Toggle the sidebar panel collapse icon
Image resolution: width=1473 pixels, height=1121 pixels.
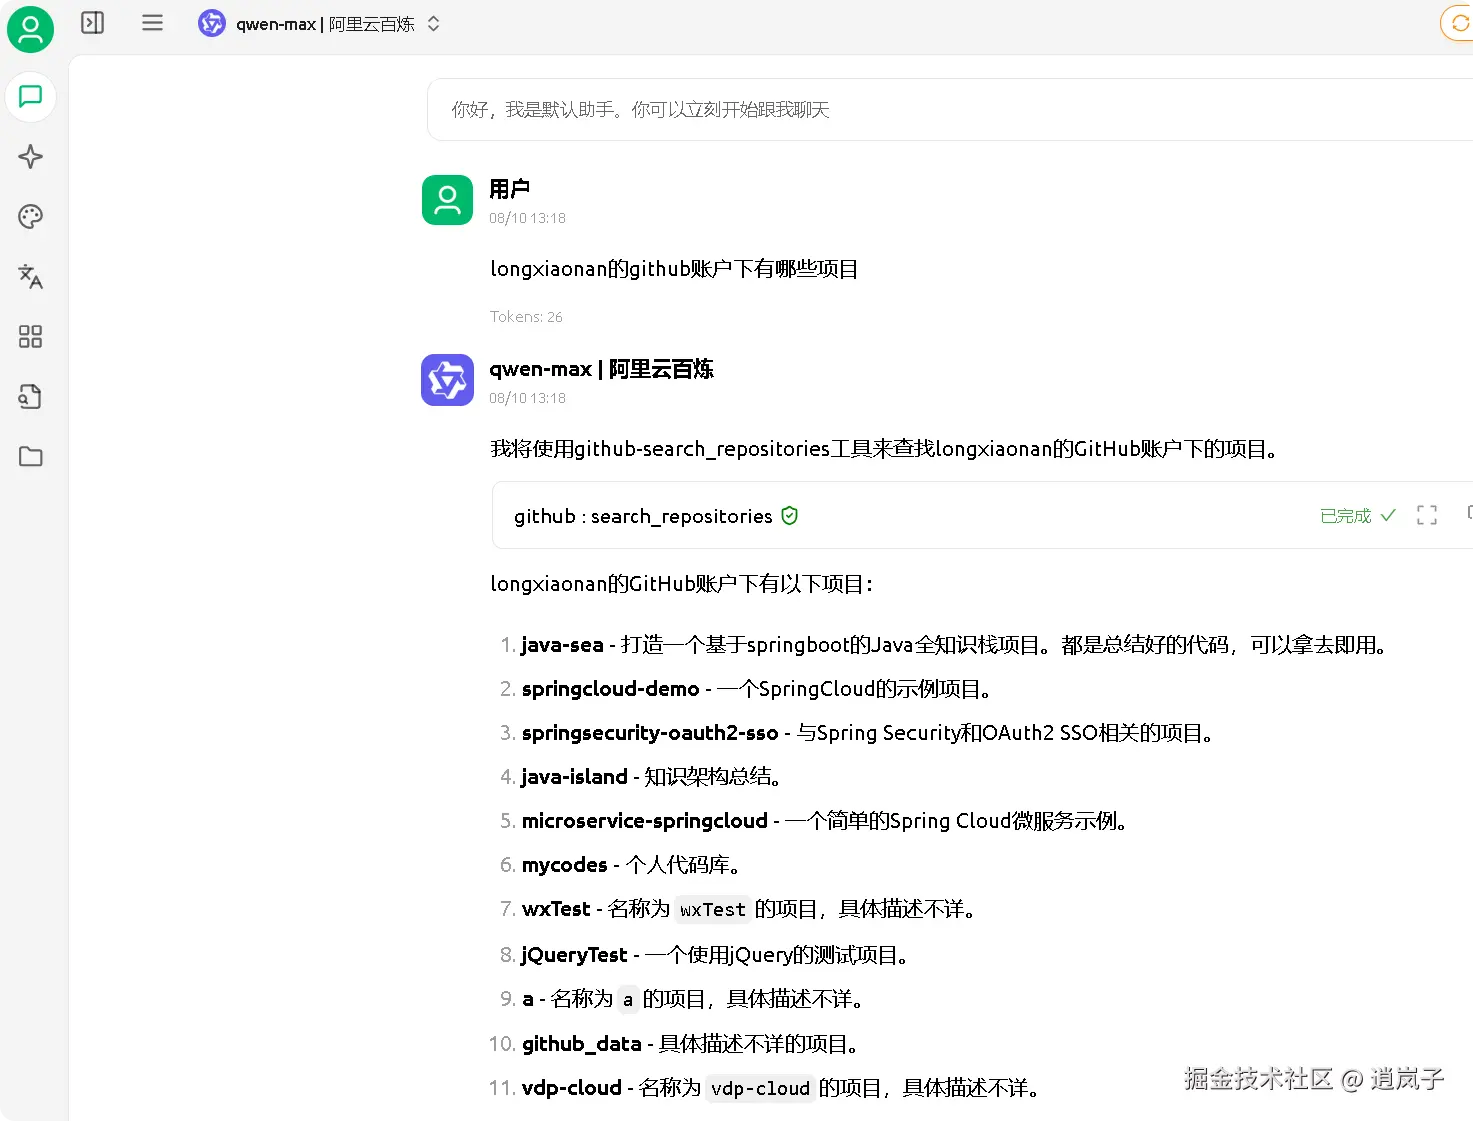point(93,23)
